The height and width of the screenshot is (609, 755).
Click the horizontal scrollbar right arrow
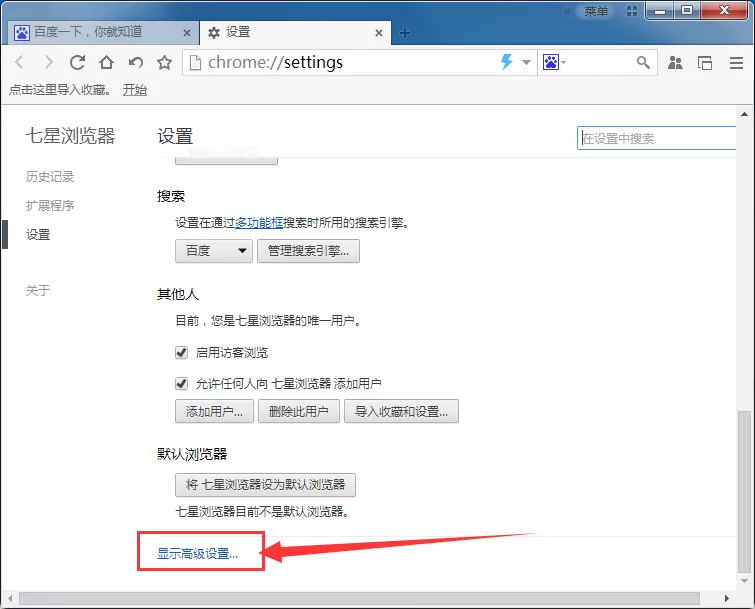(x=727, y=598)
